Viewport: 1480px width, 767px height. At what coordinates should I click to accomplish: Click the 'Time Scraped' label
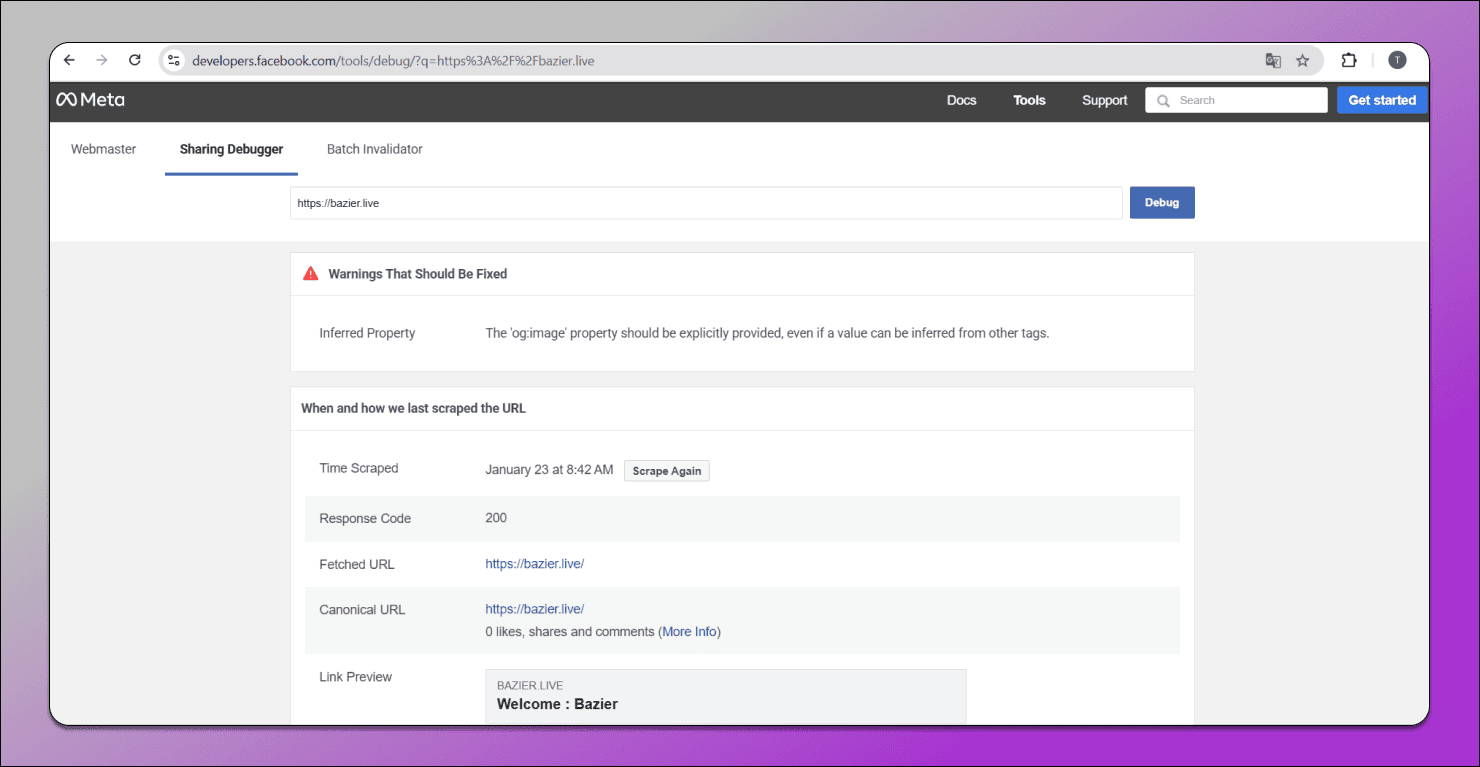(359, 468)
